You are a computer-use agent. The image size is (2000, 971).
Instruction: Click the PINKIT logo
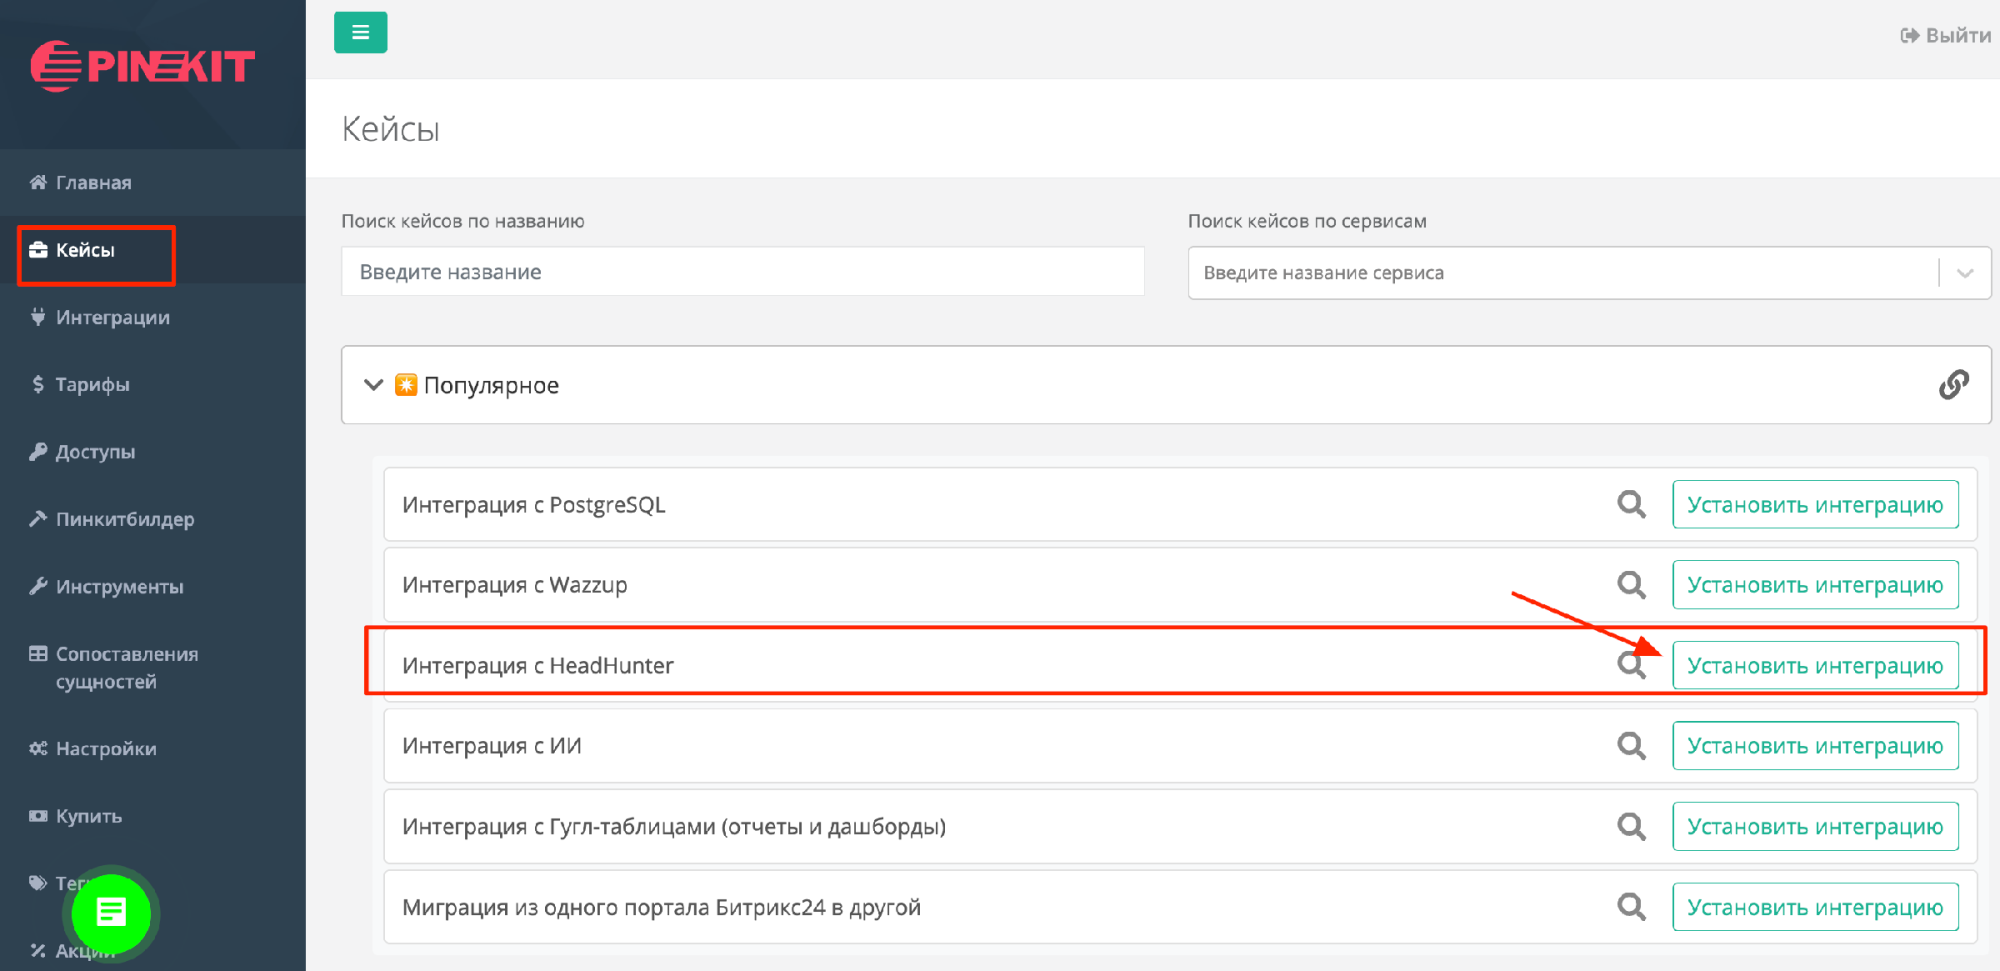pos(143,67)
